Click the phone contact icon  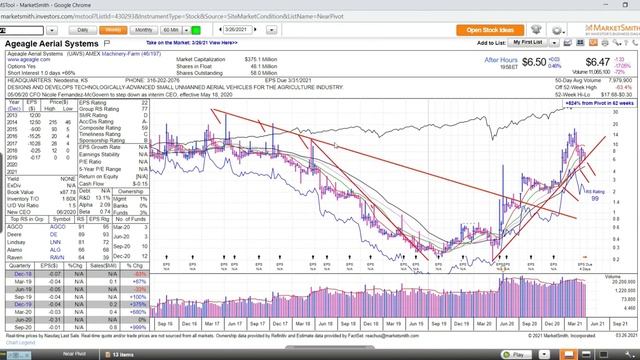point(635,42)
